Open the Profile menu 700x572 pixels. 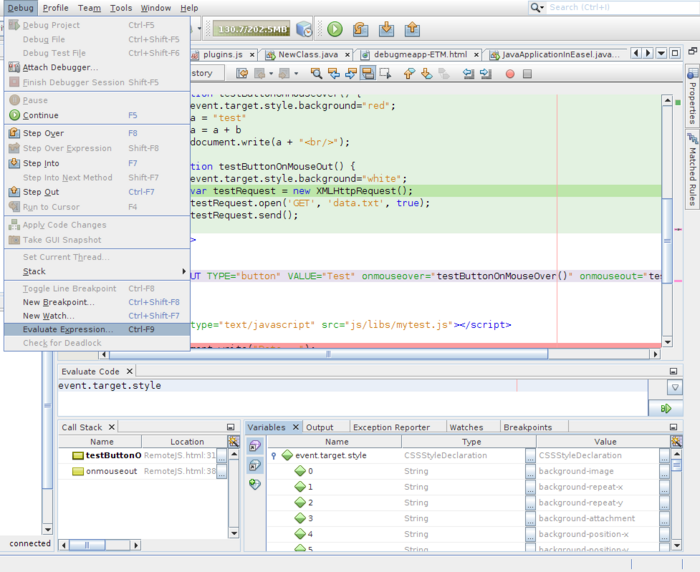tap(55, 8)
